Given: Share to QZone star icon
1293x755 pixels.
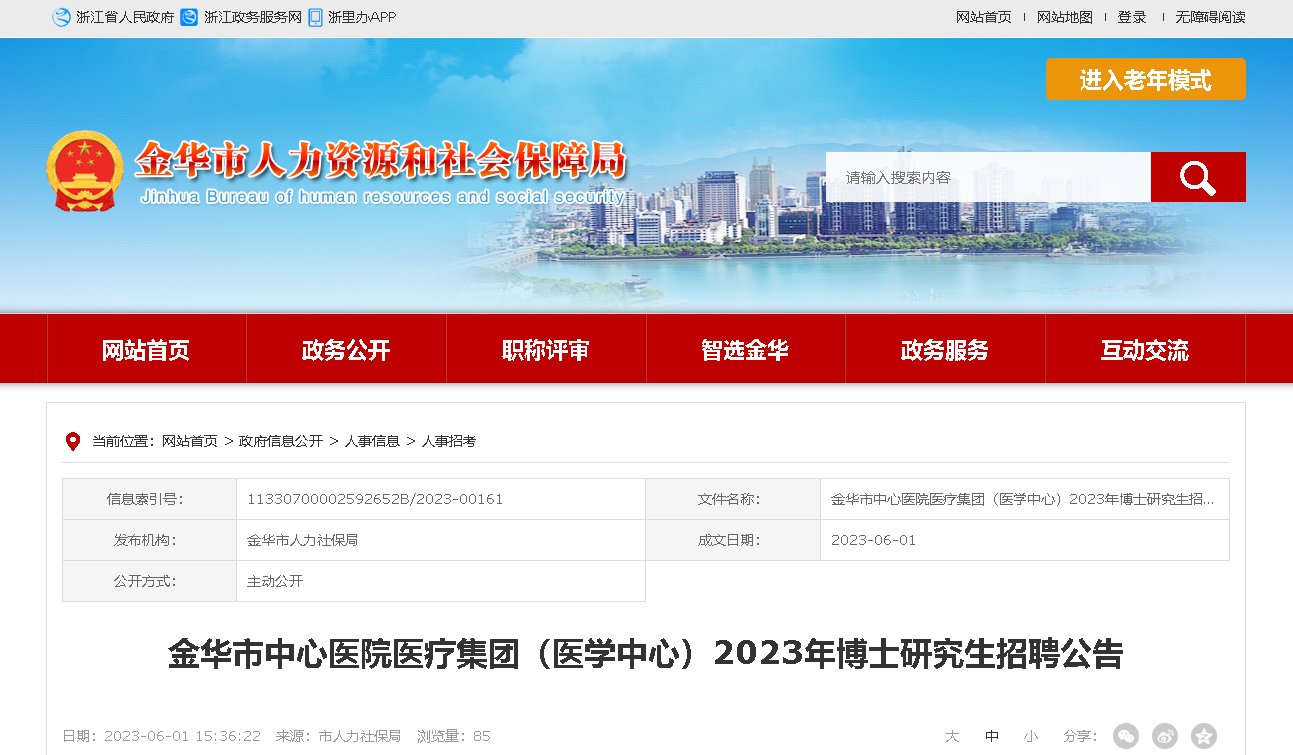Looking at the screenshot, I should (x=1204, y=736).
